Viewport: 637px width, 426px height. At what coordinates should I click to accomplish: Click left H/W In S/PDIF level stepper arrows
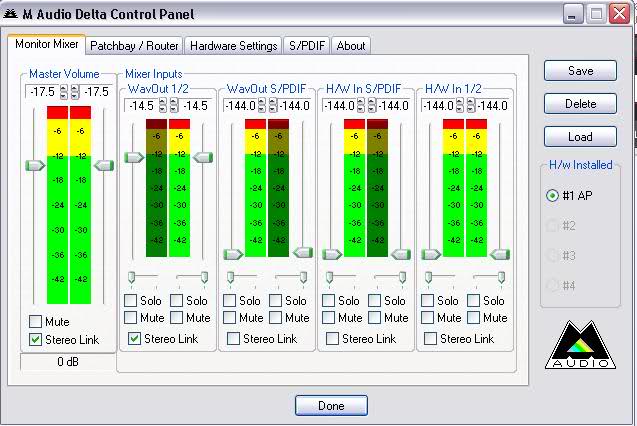[x=361, y=106]
